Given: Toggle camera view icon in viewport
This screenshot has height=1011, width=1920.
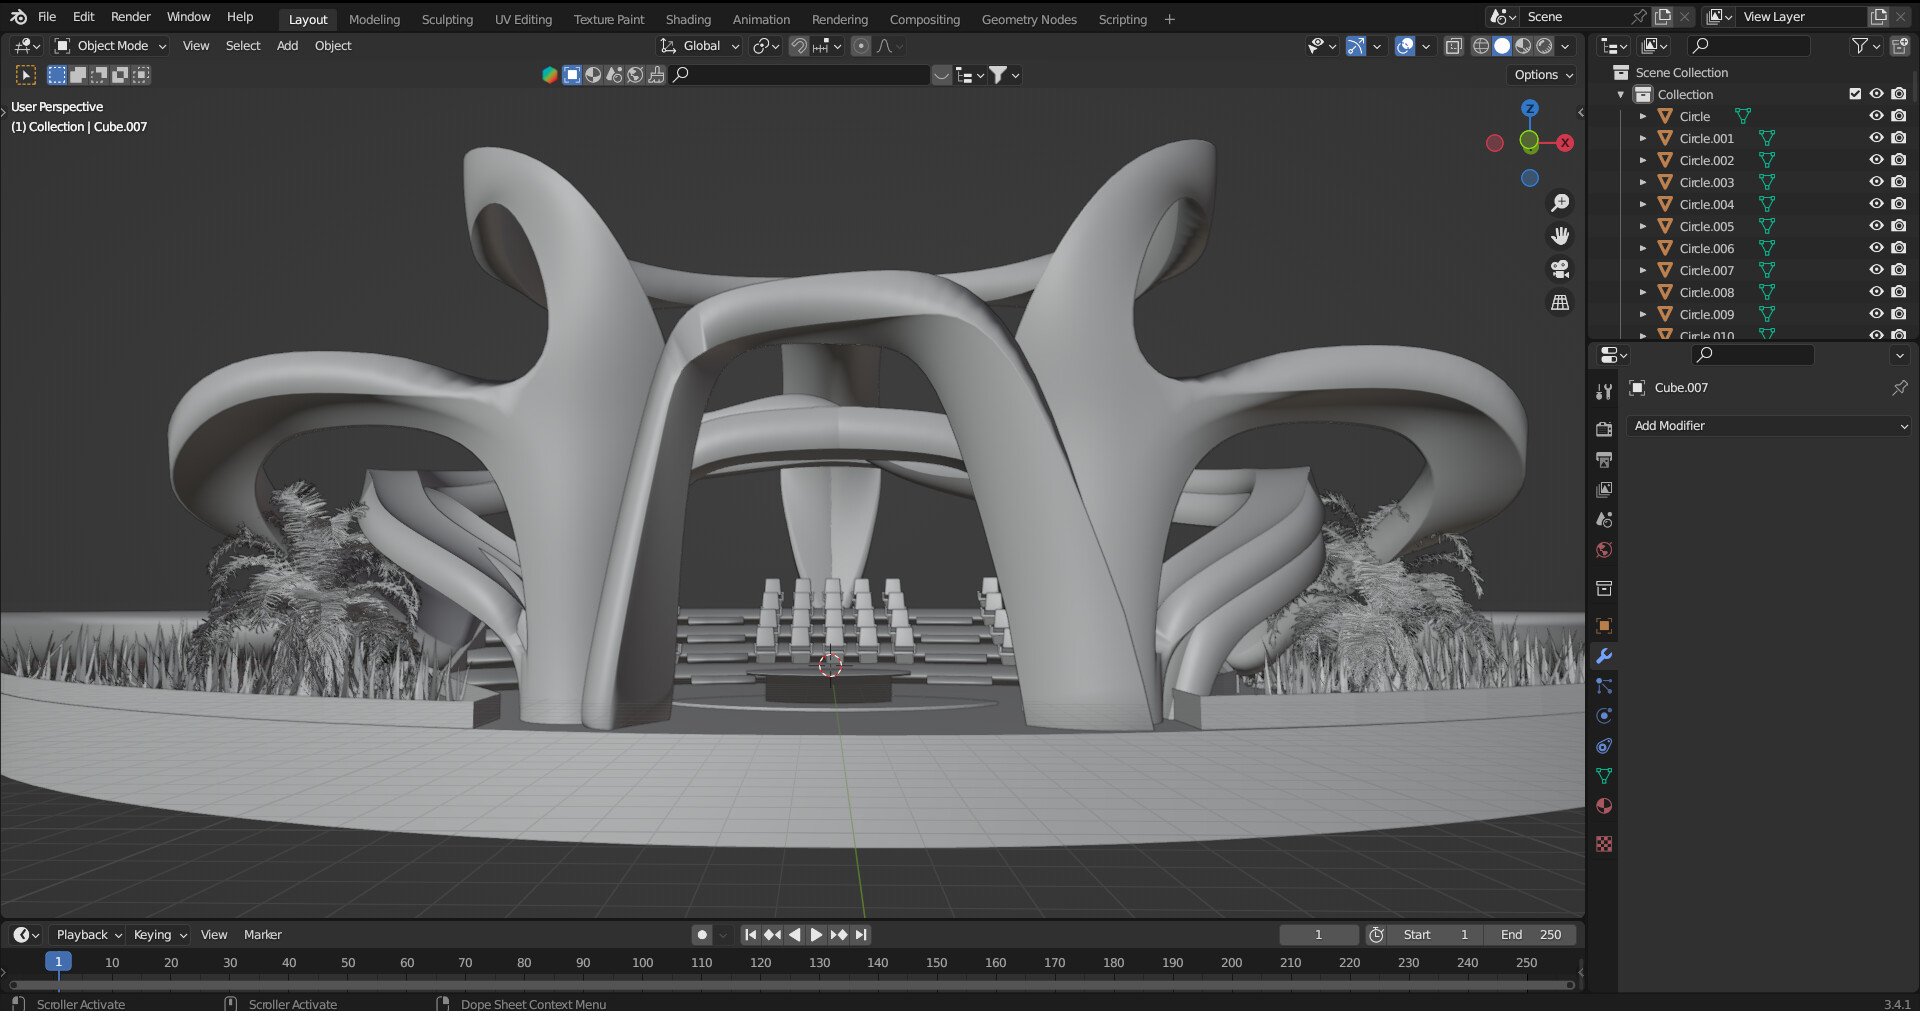Looking at the screenshot, I should pos(1560,269).
